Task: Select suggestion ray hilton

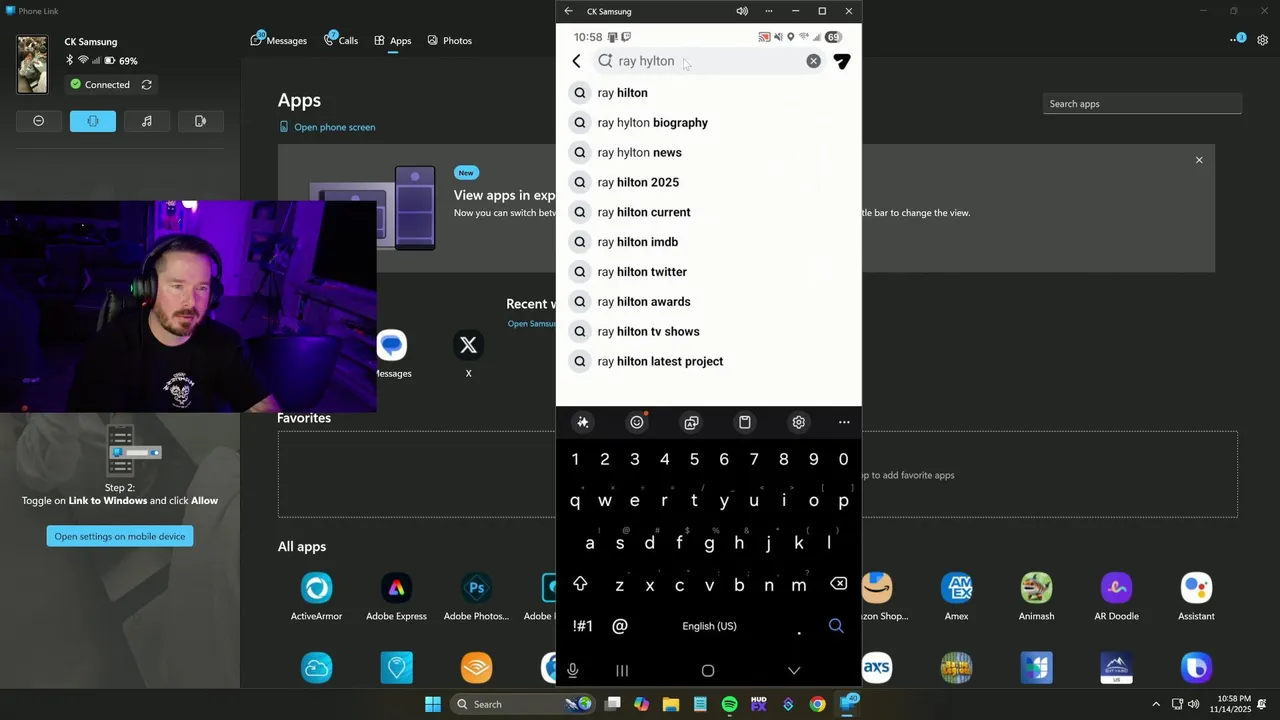Action: [x=708, y=93]
